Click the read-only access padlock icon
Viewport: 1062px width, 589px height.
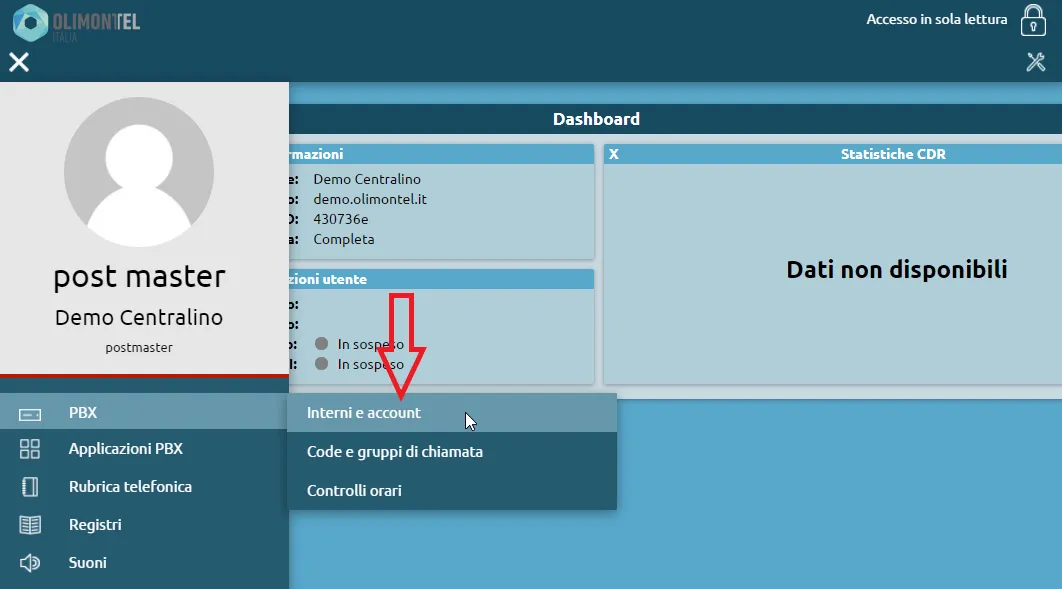tap(1033, 20)
